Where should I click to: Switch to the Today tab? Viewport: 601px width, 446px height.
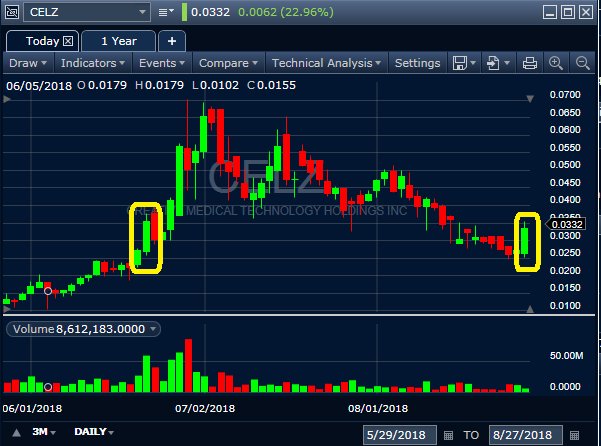42,41
